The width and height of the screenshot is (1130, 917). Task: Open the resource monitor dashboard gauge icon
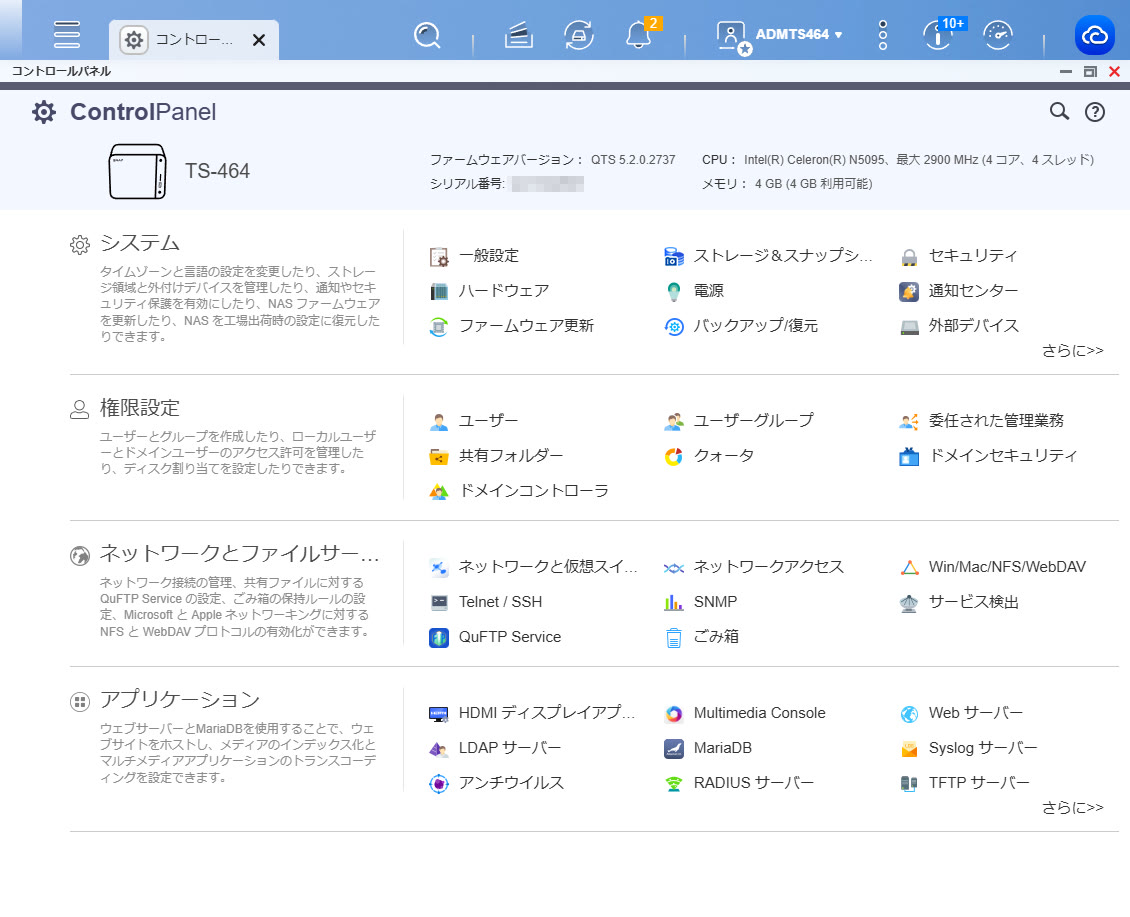click(x=998, y=35)
